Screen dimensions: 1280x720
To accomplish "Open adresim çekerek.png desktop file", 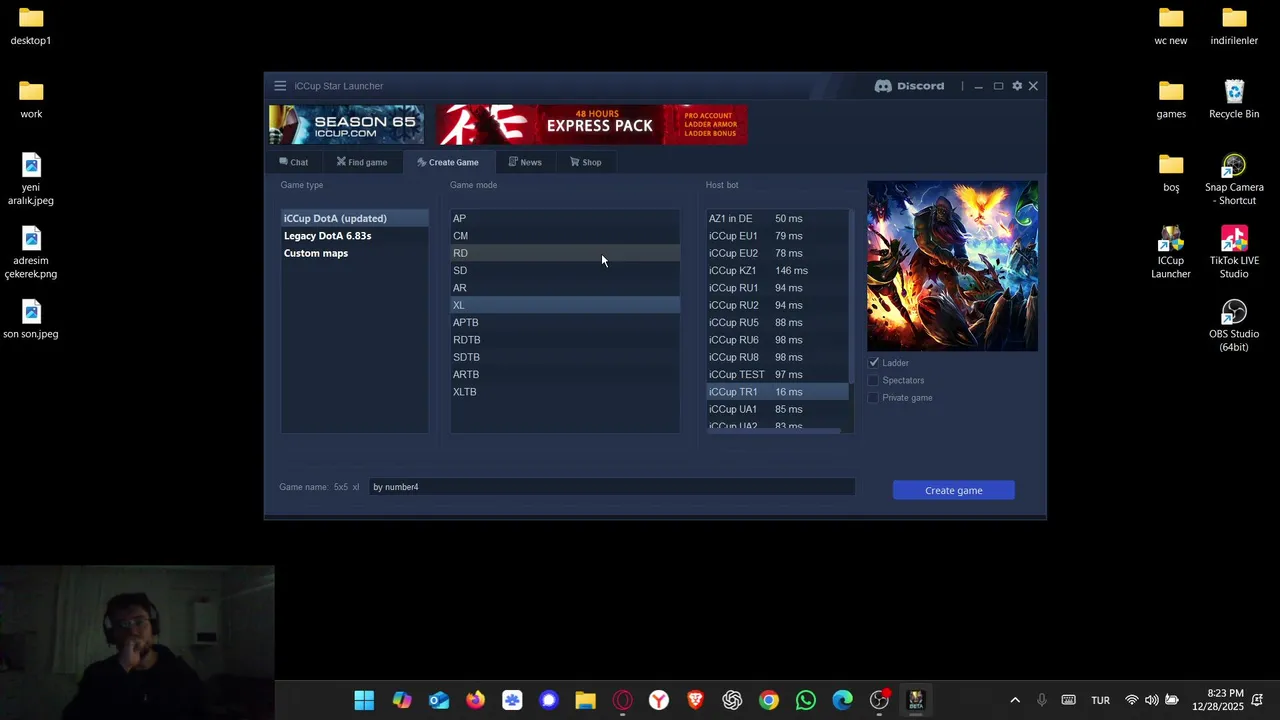I will click(x=31, y=253).
